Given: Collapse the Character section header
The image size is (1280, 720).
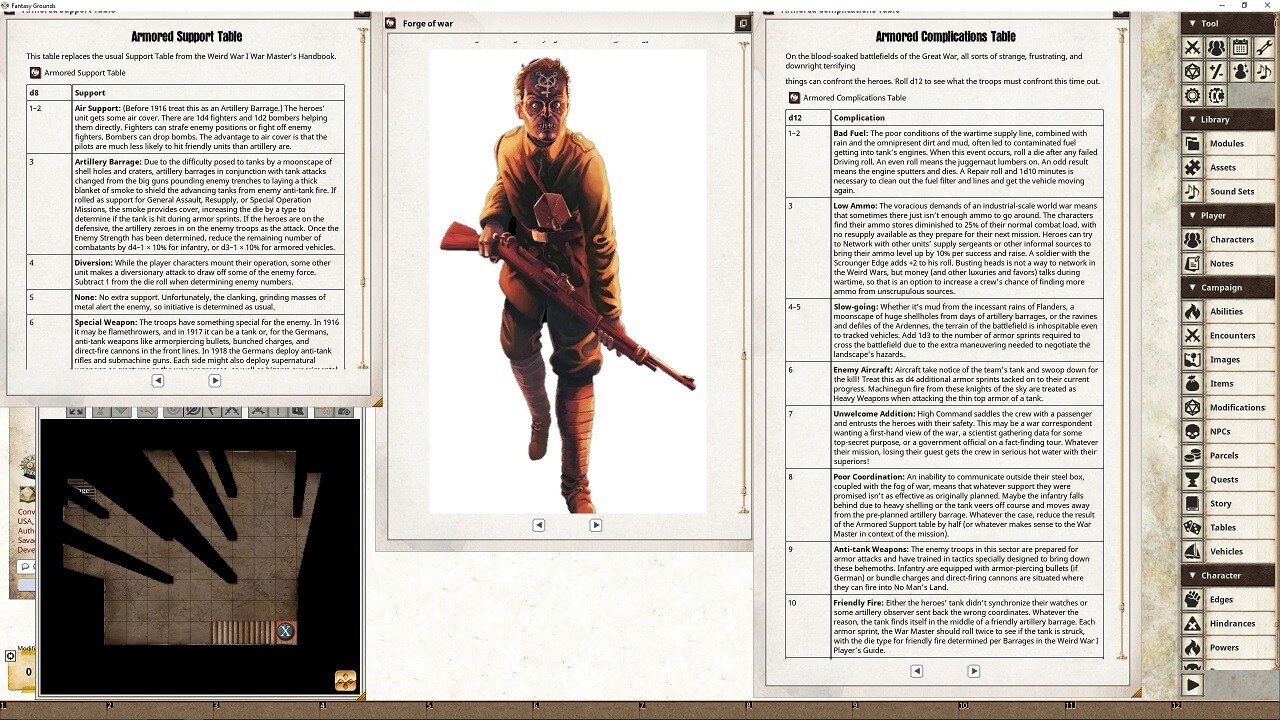Looking at the screenshot, I should point(1192,575).
